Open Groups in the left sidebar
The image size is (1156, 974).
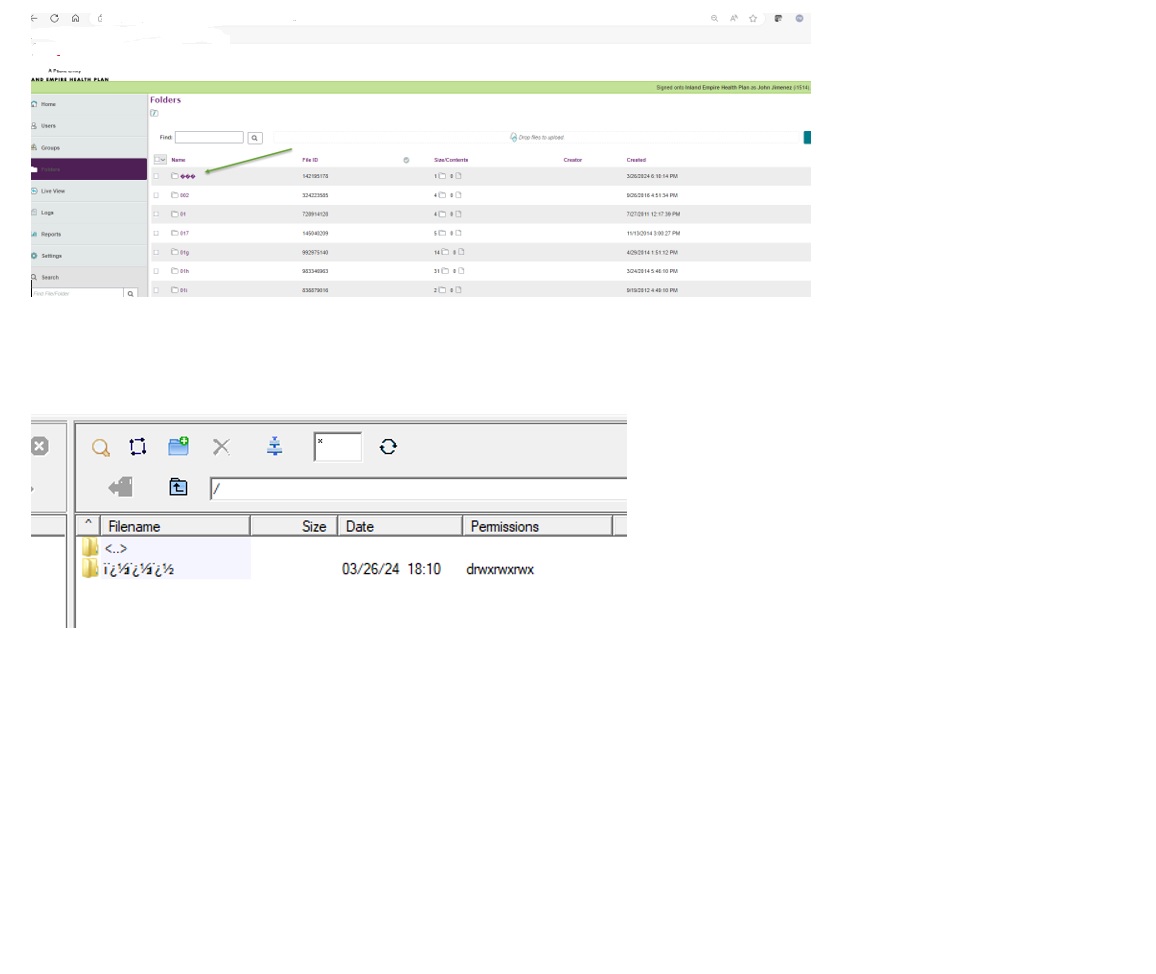88,147
